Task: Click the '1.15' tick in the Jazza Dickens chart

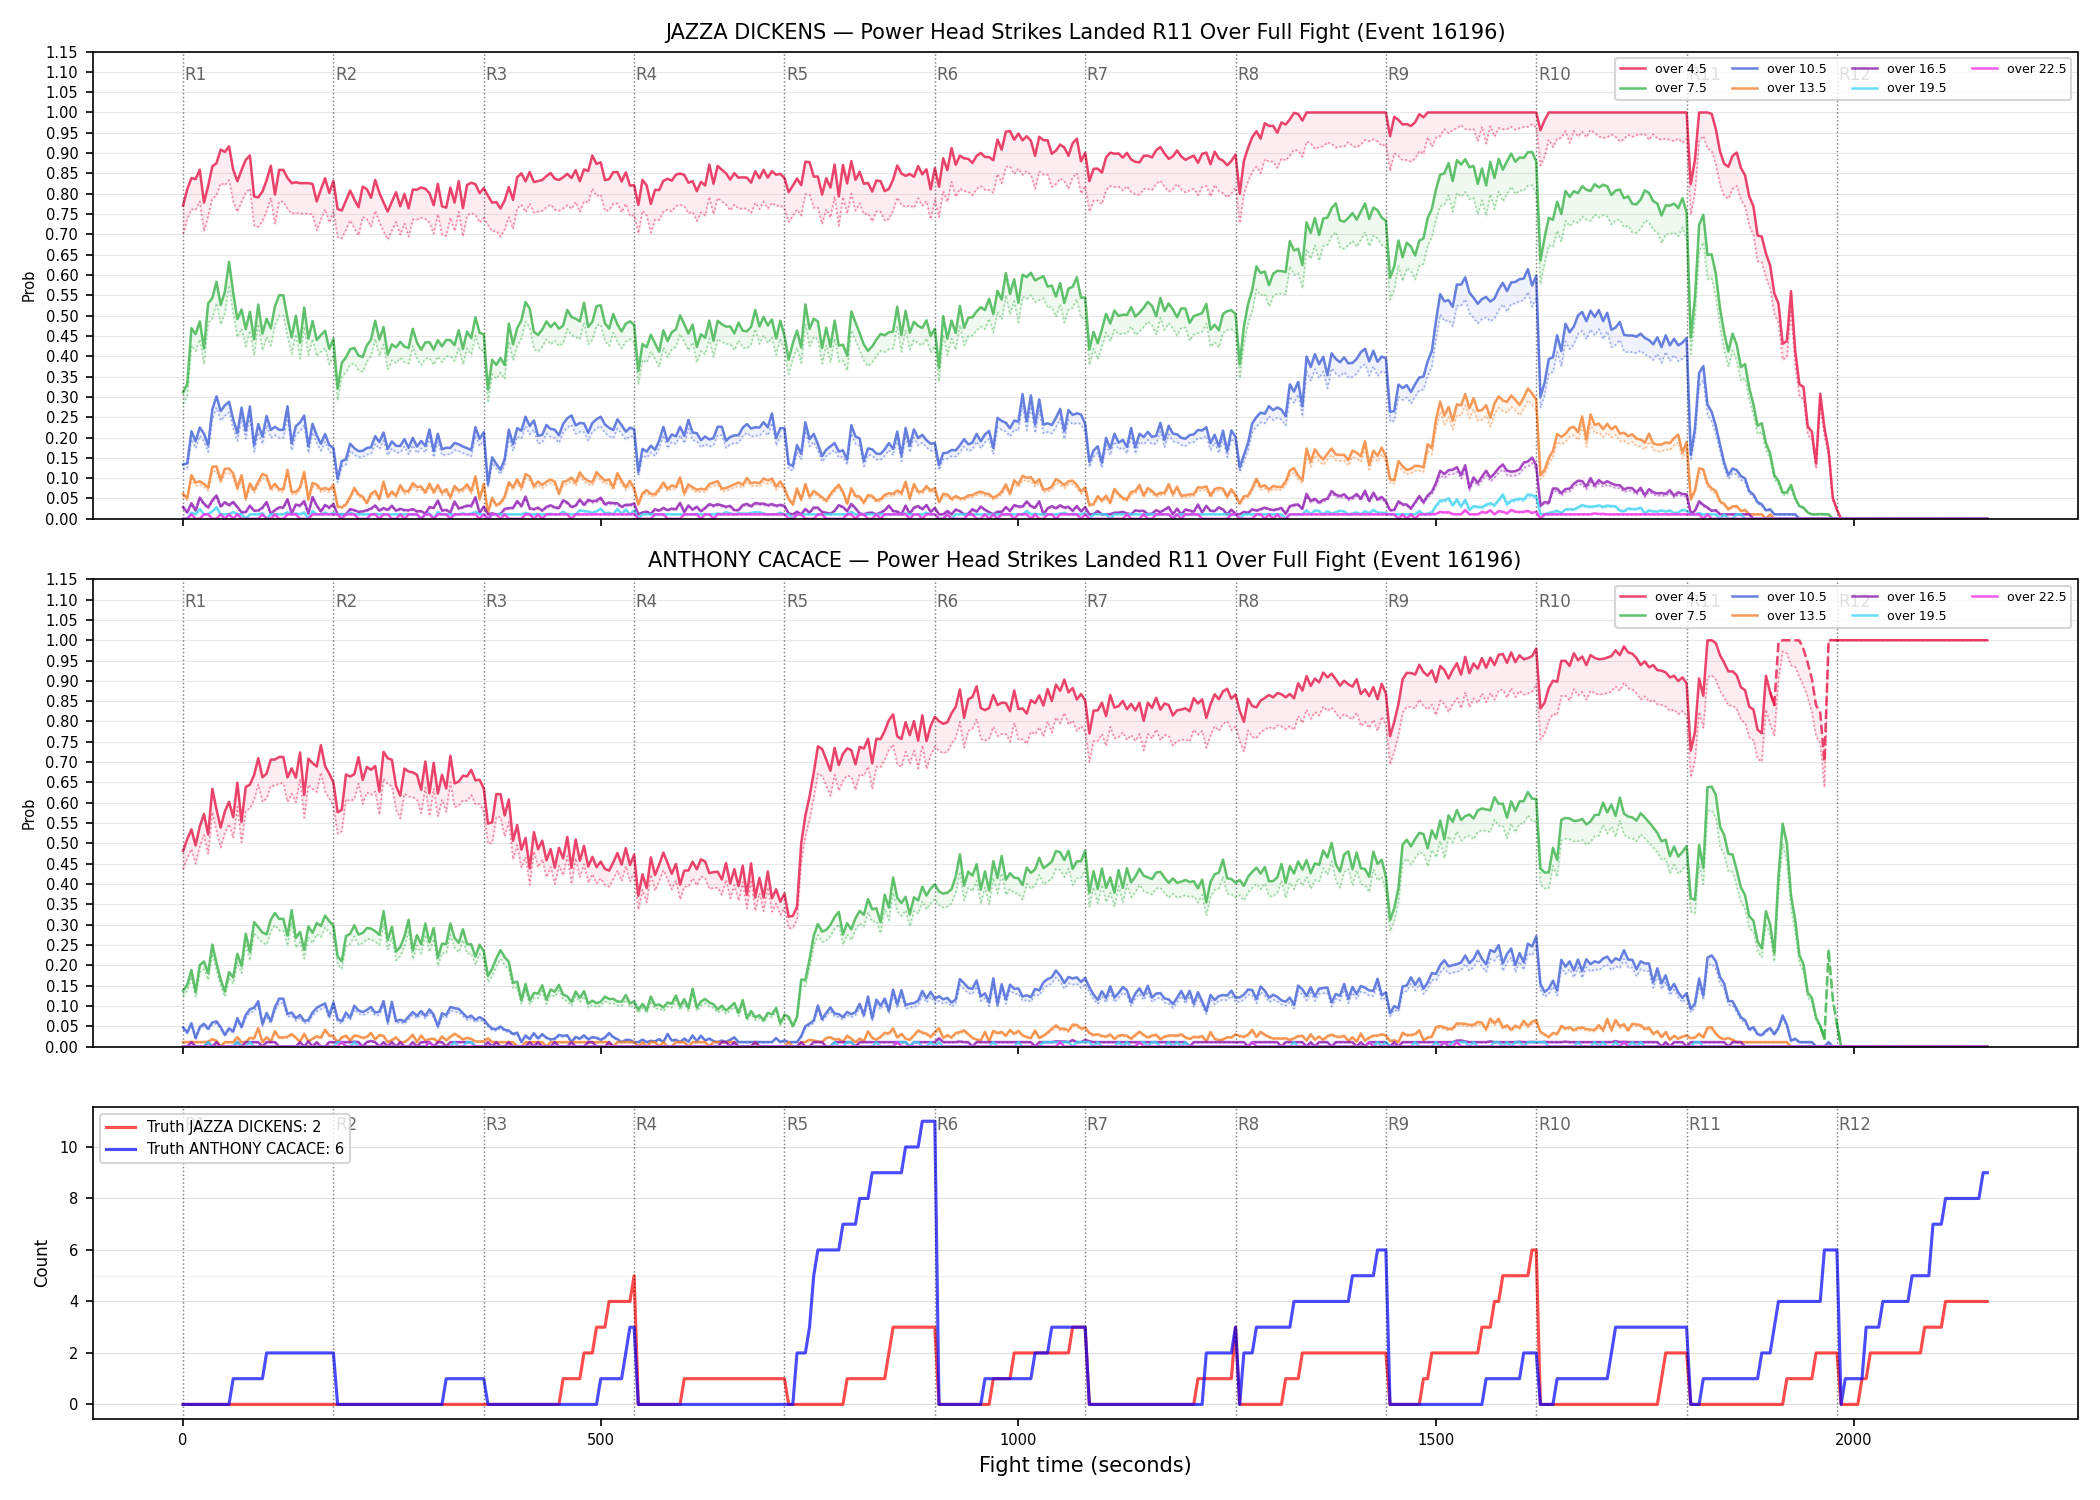Action: pyautogui.click(x=61, y=52)
